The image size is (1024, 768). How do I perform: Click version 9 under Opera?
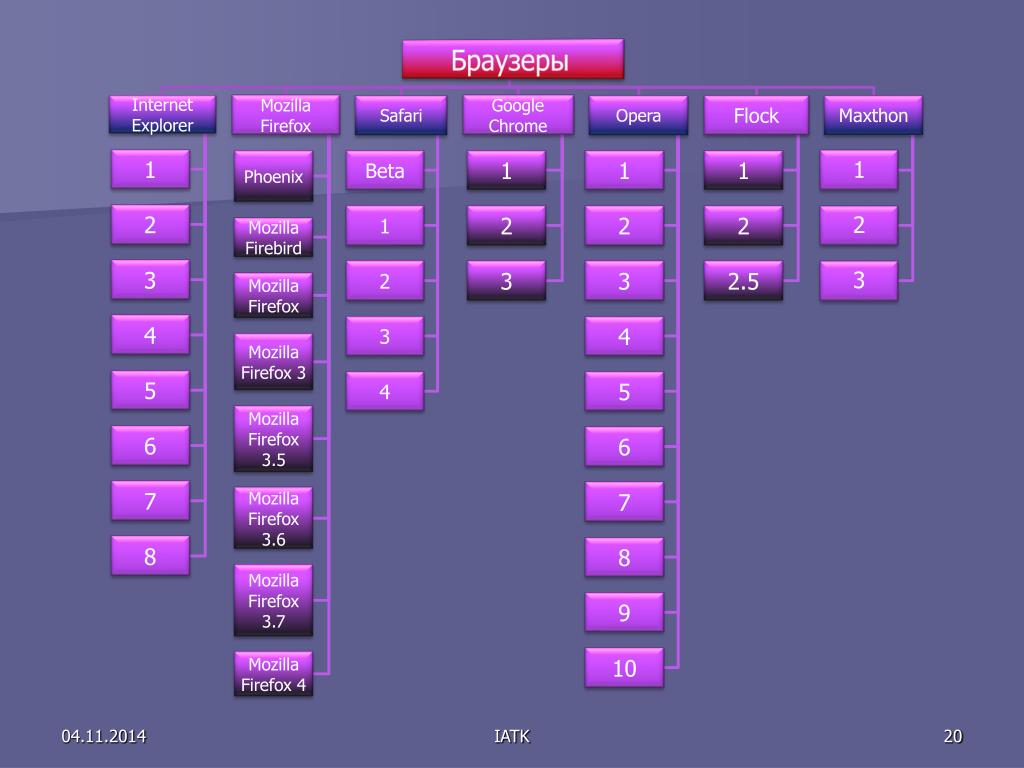click(x=624, y=613)
